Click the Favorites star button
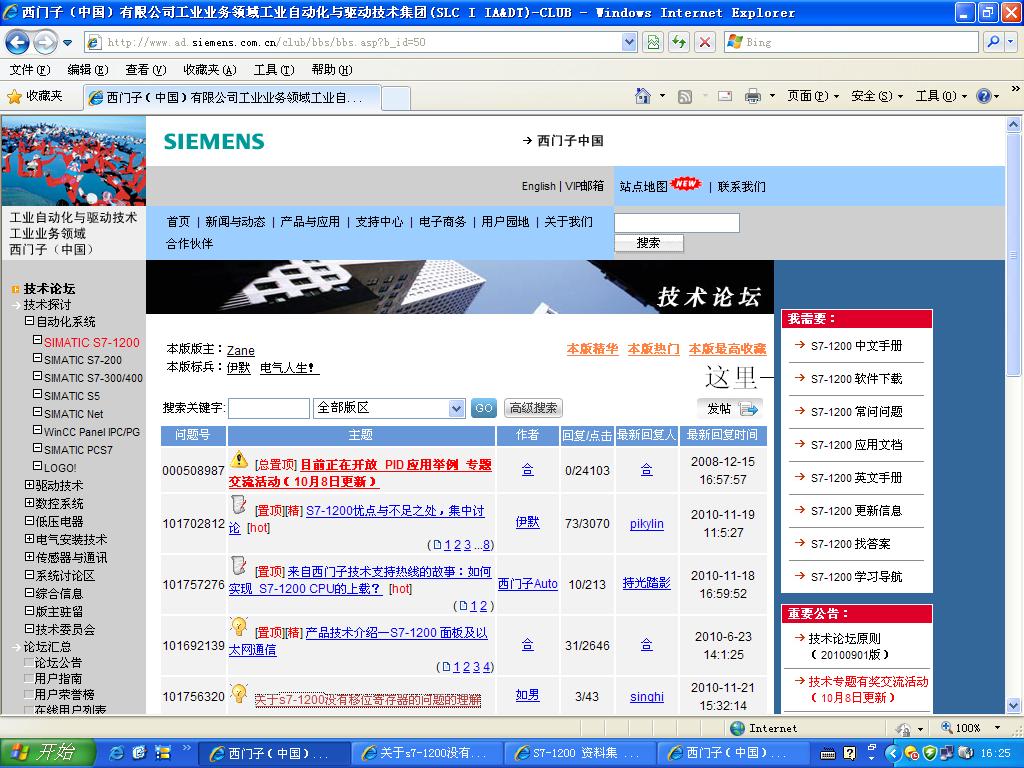This screenshot has height=768, width=1024. tap(35, 96)
